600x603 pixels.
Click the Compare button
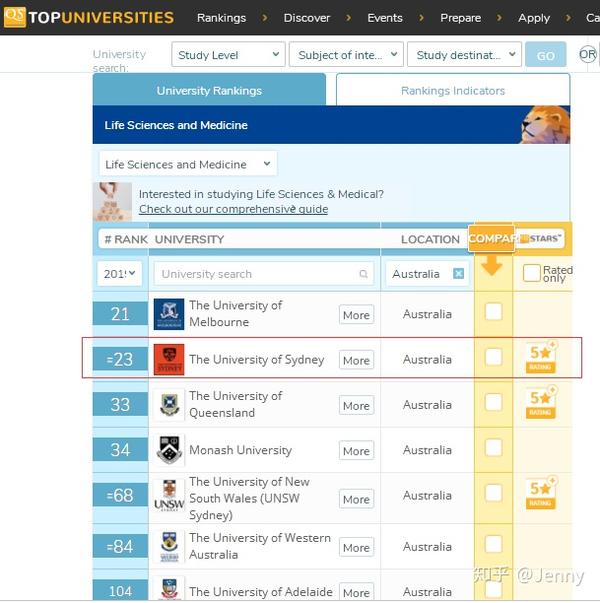click(491, 238)
